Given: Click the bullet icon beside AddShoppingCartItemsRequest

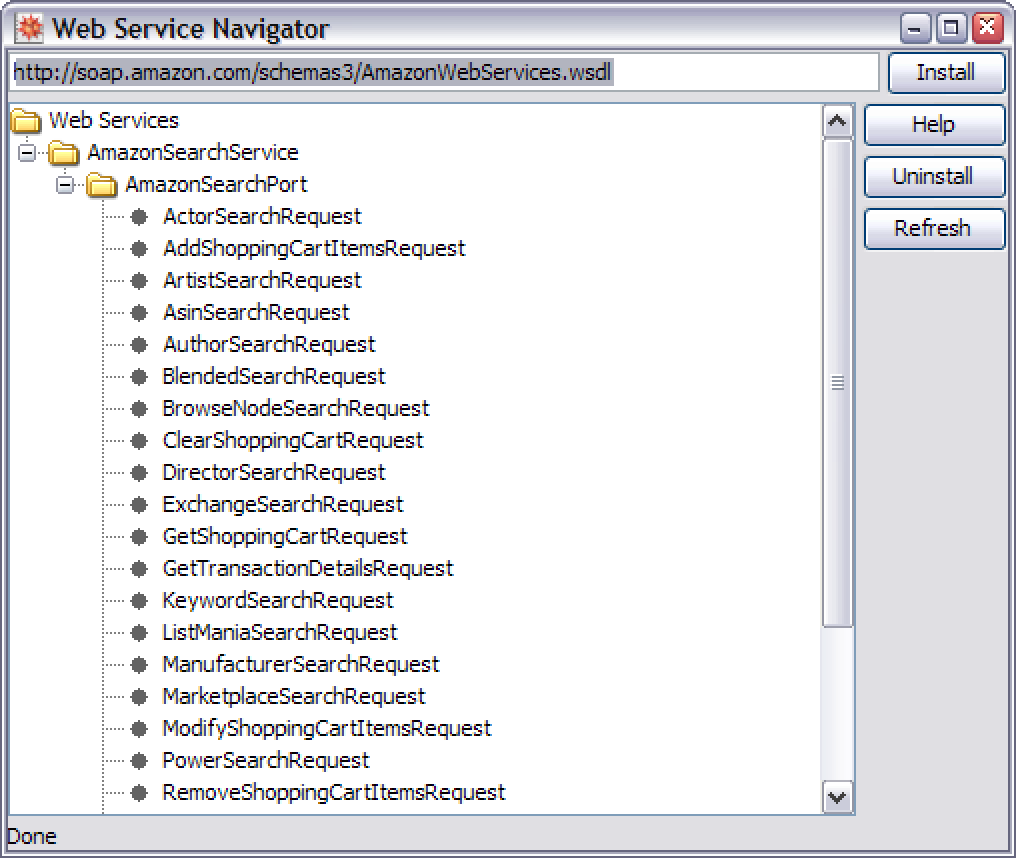Looking at the screenshot, I should point(139,249).
